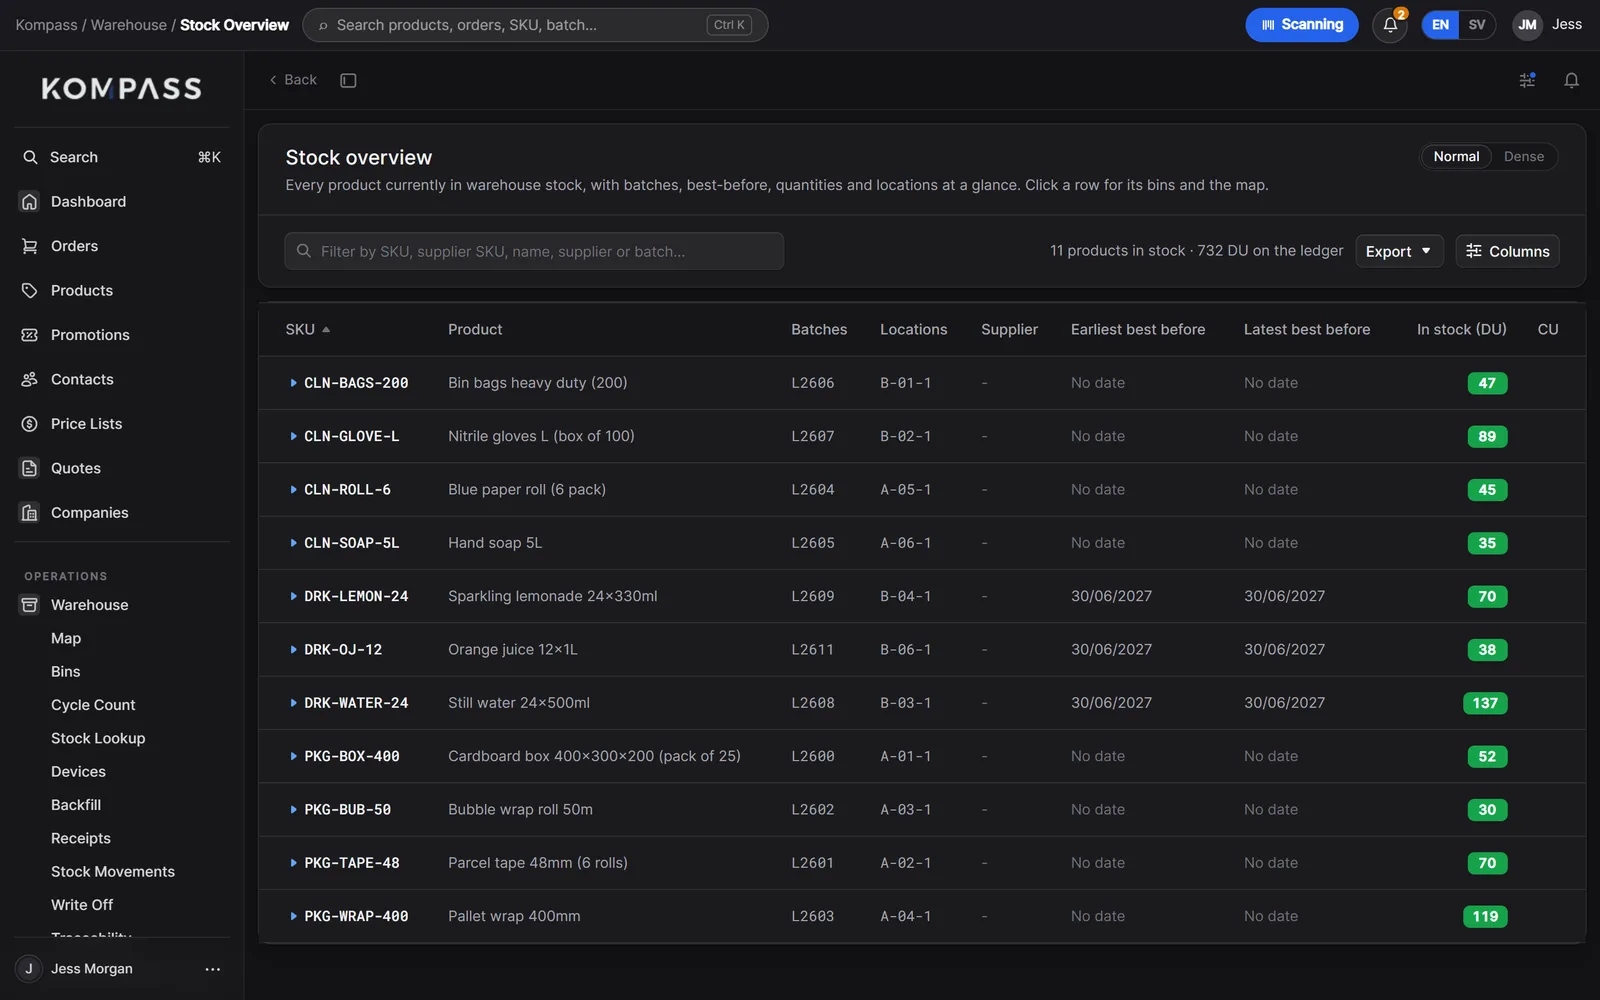This screenshot has width=1600, height=1000.
Task: Open the three-dot menu next to Jess Morgan
Action: tap(212, 969)
